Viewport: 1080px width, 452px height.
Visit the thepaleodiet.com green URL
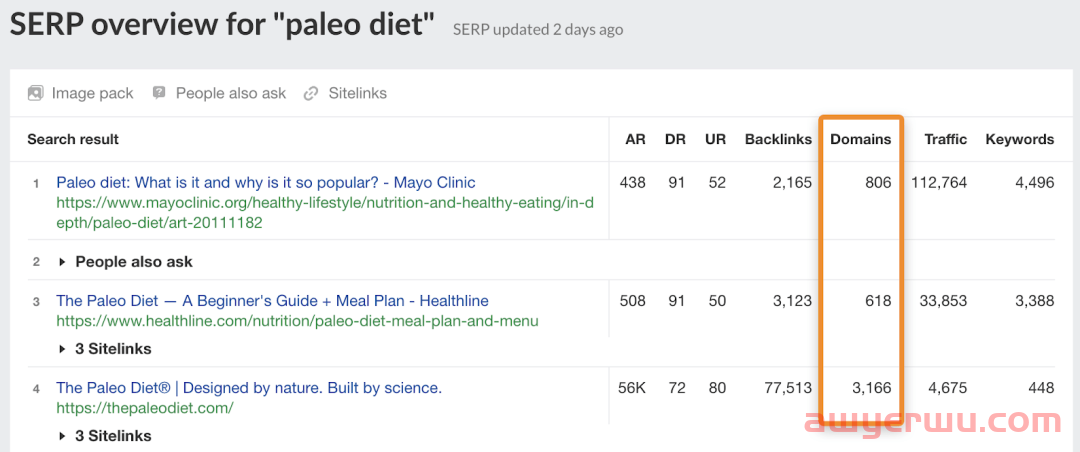pos(145,408)
